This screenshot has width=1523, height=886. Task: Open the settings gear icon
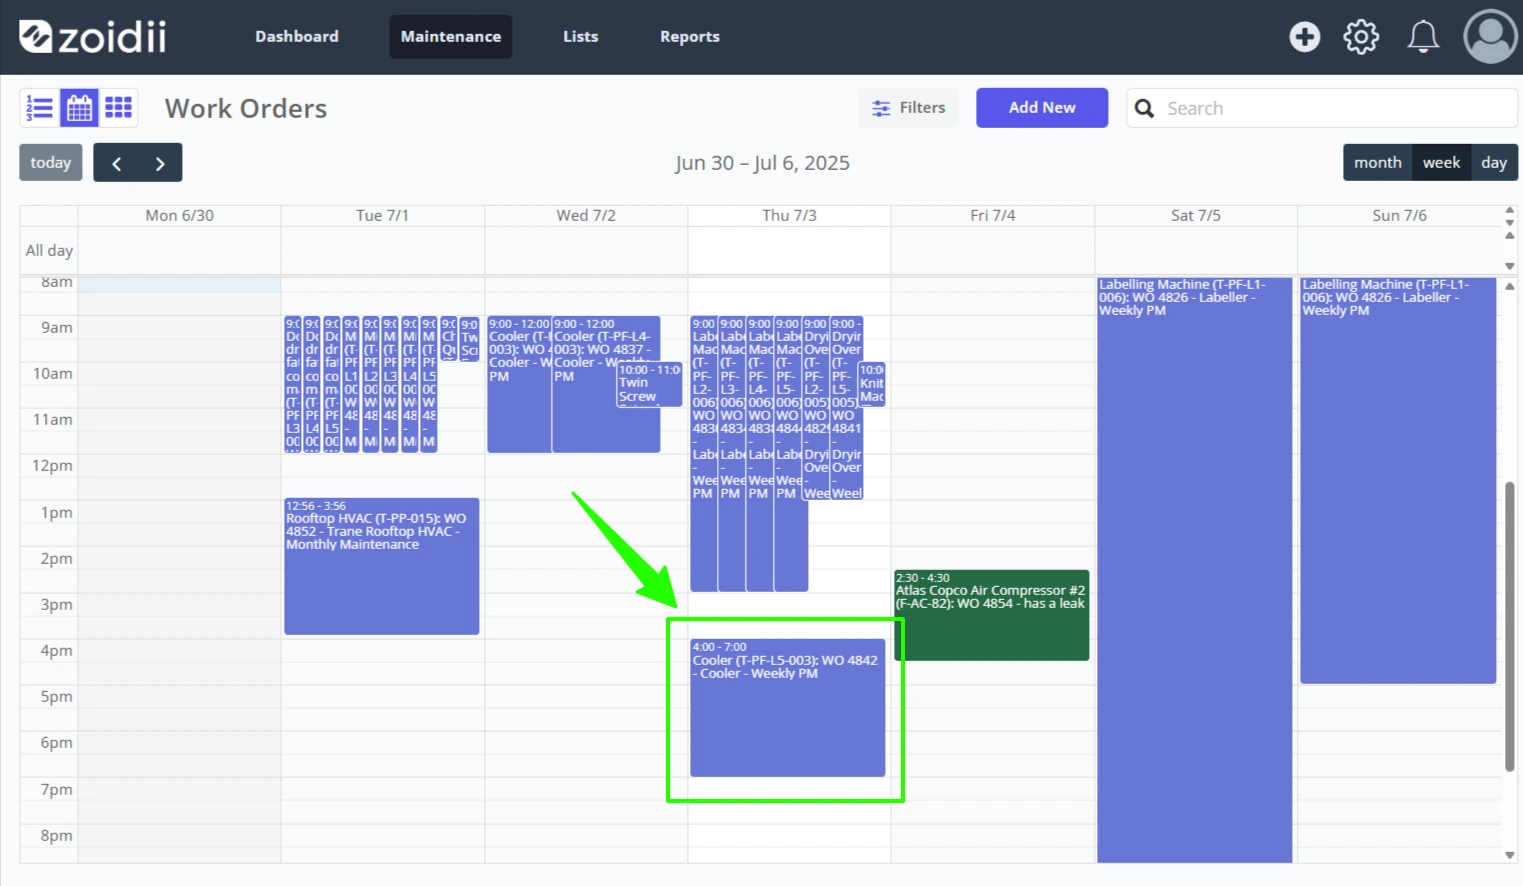click(x=1361, y=37)
